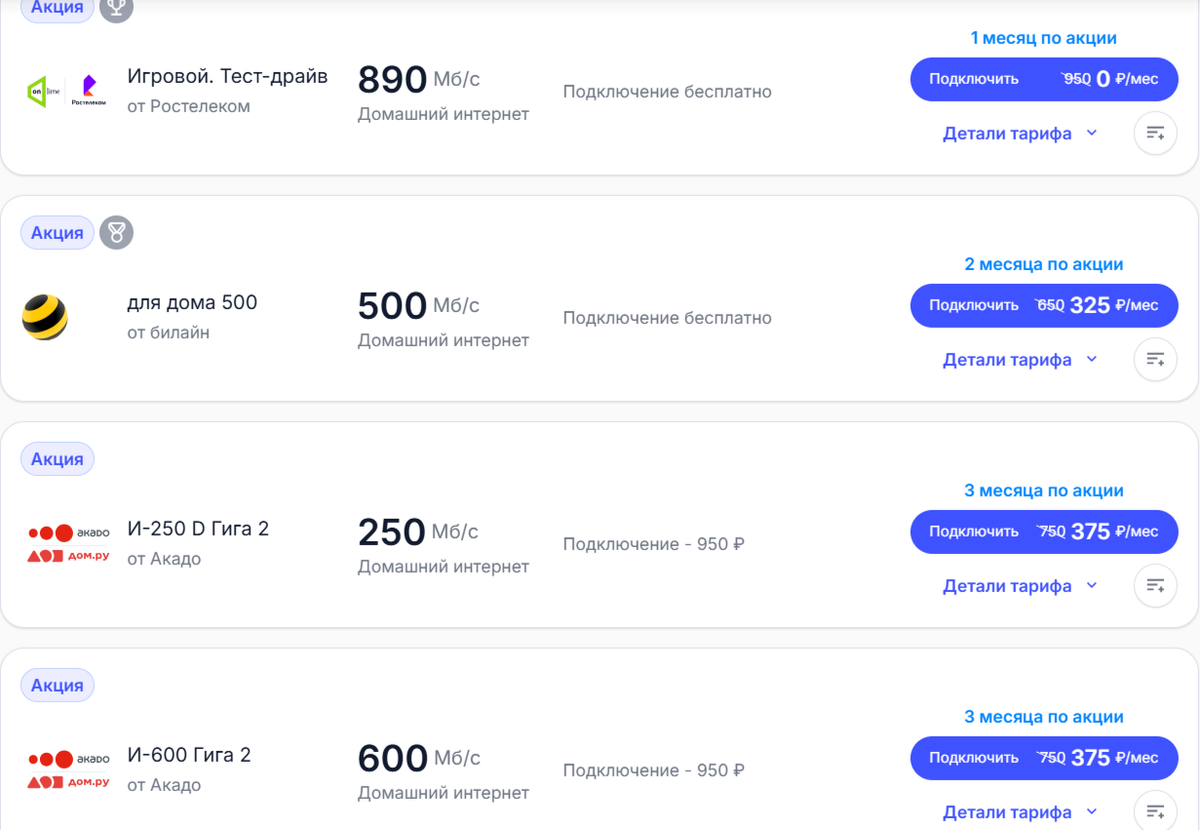Add для дома 500 to comparison list
Screen dimensions: 1200x830
point(1155,358)
